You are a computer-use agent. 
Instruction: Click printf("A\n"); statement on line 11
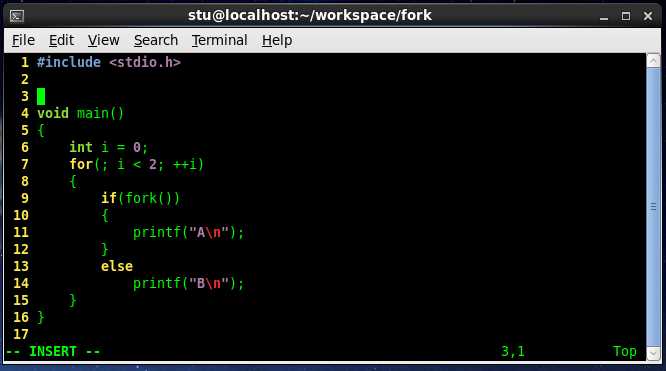click(x=189, y=232)
